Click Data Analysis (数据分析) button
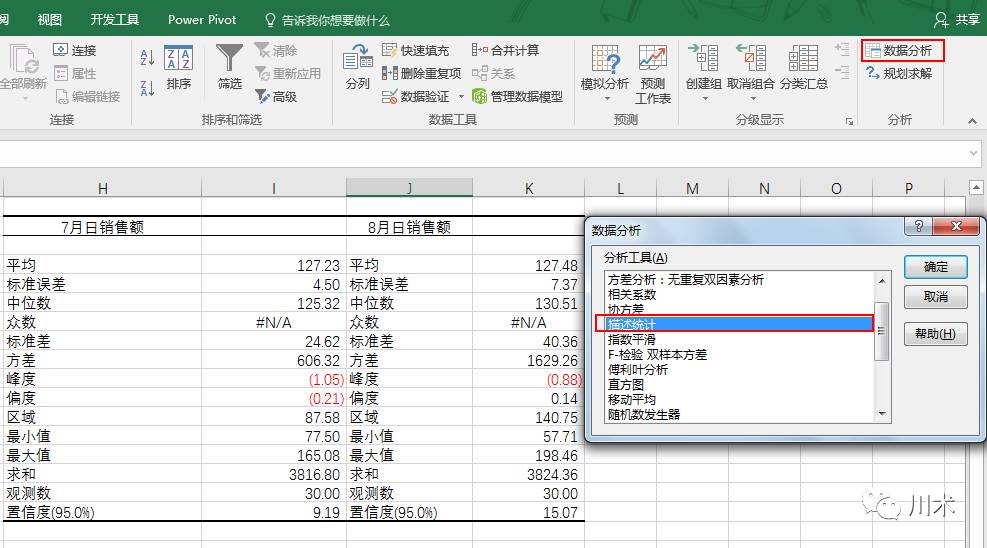Viewport: 987px width, 548px height. click(x=902, y=50)
